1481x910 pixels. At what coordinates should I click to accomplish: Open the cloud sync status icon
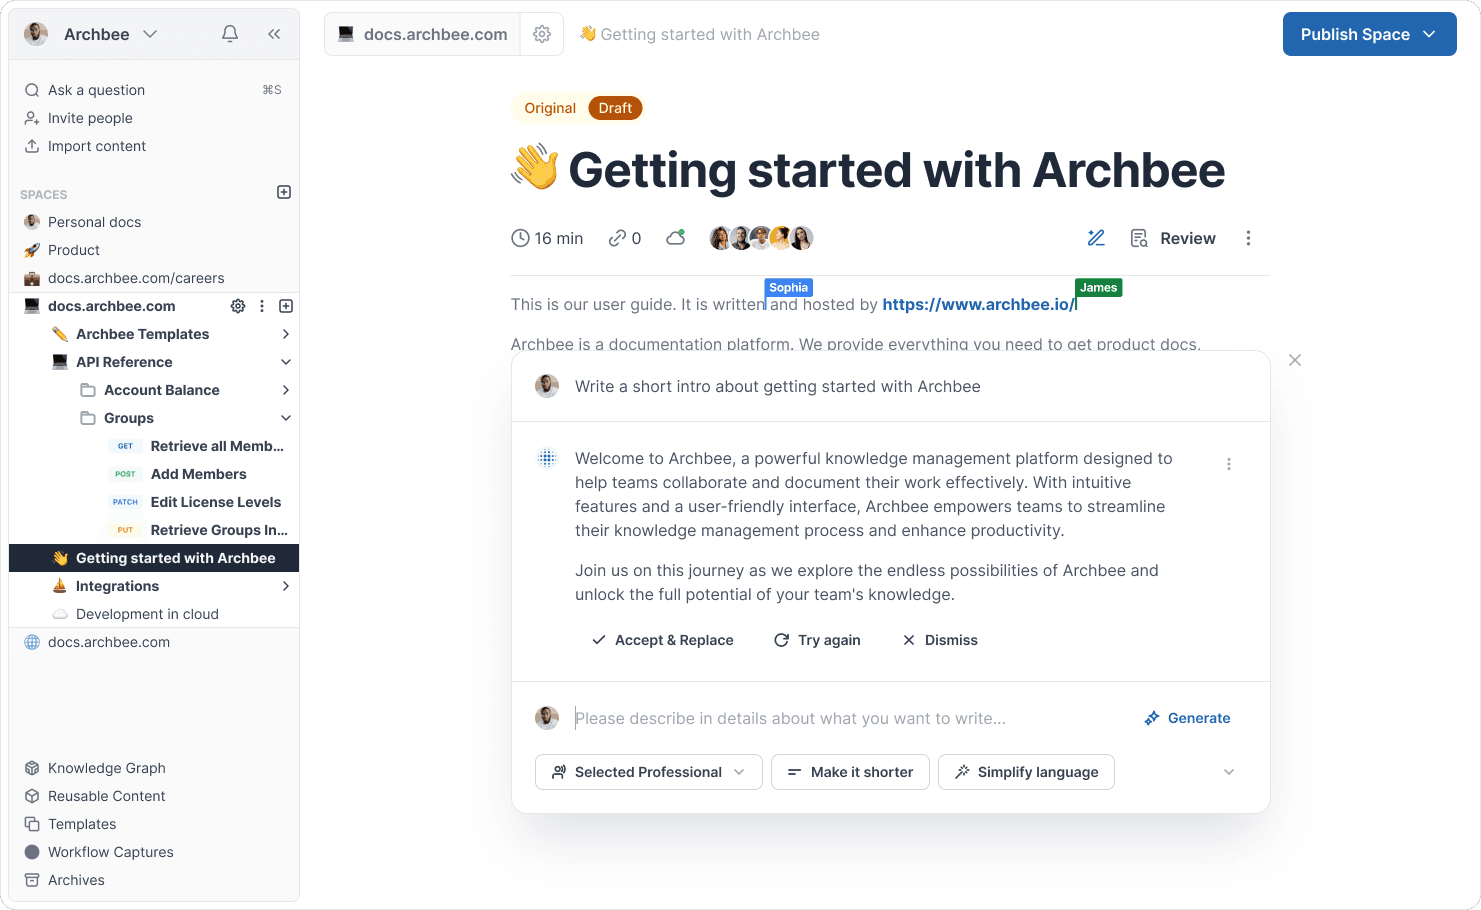click(x=676, y=238)
